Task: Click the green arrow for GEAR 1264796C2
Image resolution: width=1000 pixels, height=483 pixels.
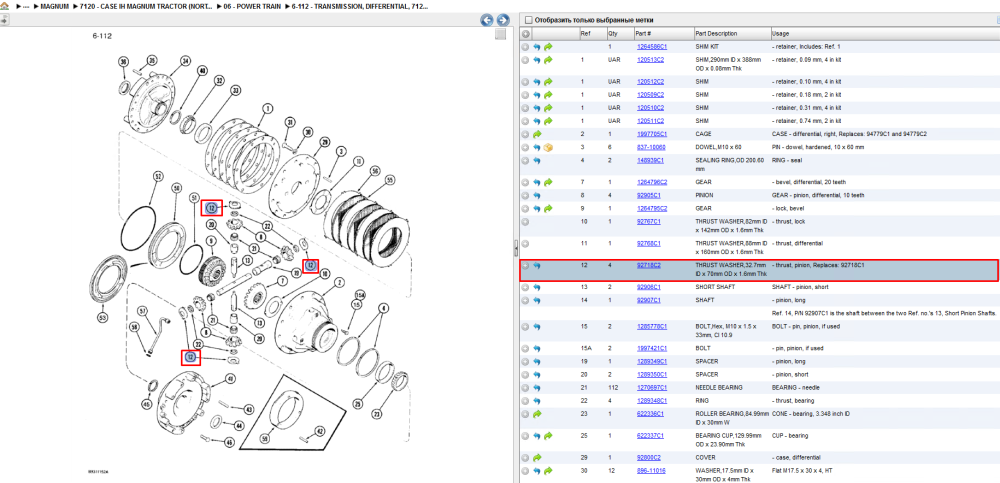Action: (x=548, y=182)
